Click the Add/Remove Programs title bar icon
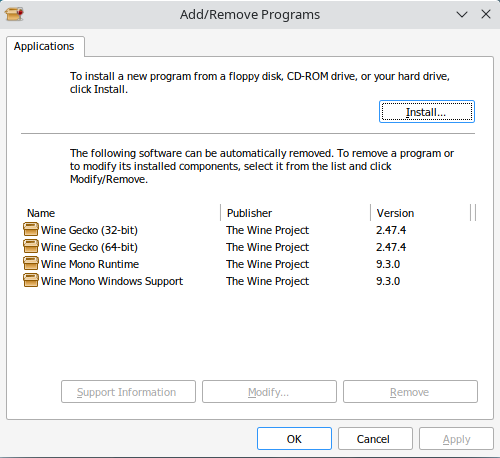This screenshot has height=458, width=500. [x=14, y=14]
